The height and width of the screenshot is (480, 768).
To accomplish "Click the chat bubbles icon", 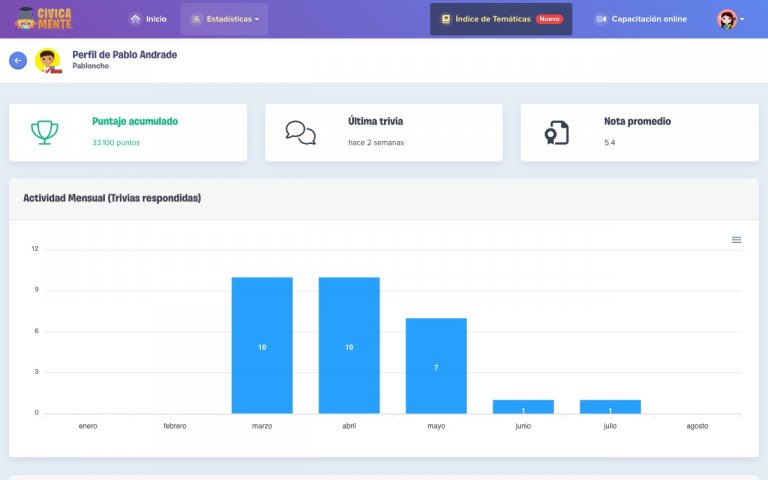I will pyautogui.click(x=300, y=133).
